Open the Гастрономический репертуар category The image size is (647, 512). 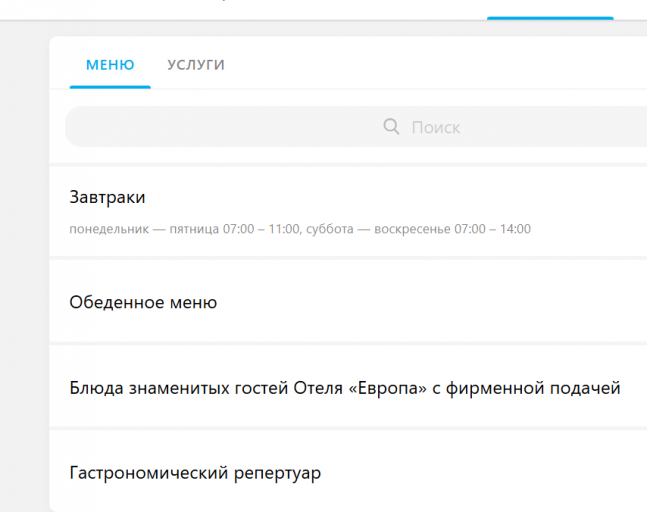coord(348,472)
